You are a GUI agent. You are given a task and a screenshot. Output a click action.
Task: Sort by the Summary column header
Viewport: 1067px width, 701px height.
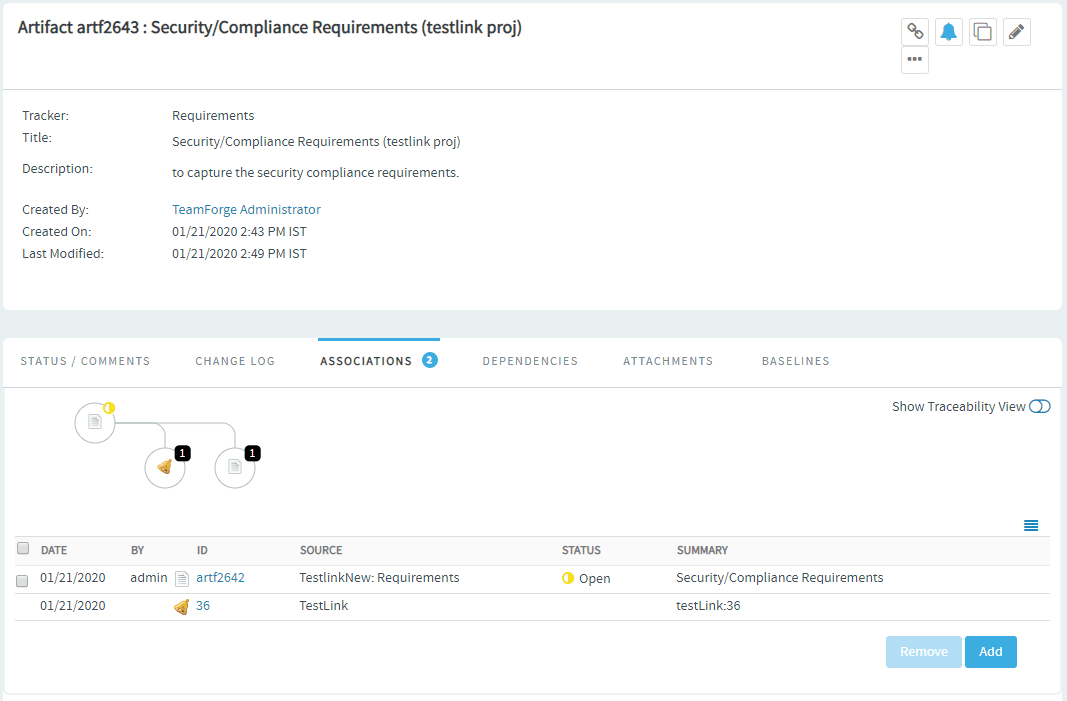(x=702, y=551)
